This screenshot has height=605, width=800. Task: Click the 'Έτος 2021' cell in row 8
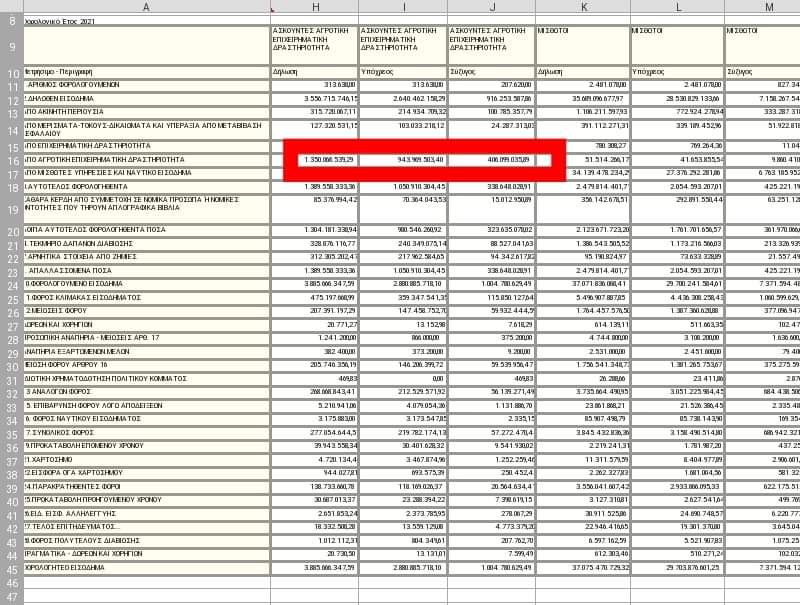[x=147, y=21]
